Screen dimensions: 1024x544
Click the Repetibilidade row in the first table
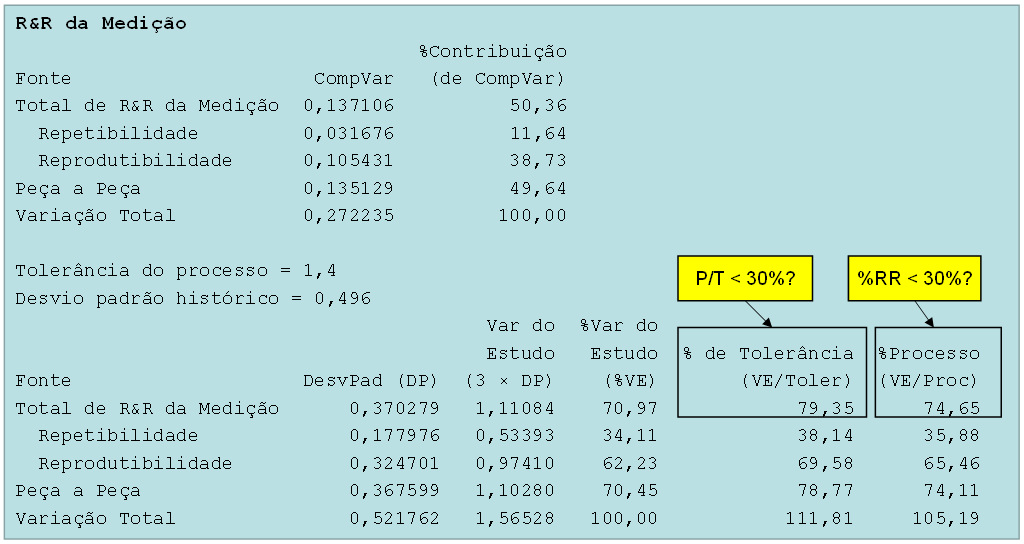291,133
